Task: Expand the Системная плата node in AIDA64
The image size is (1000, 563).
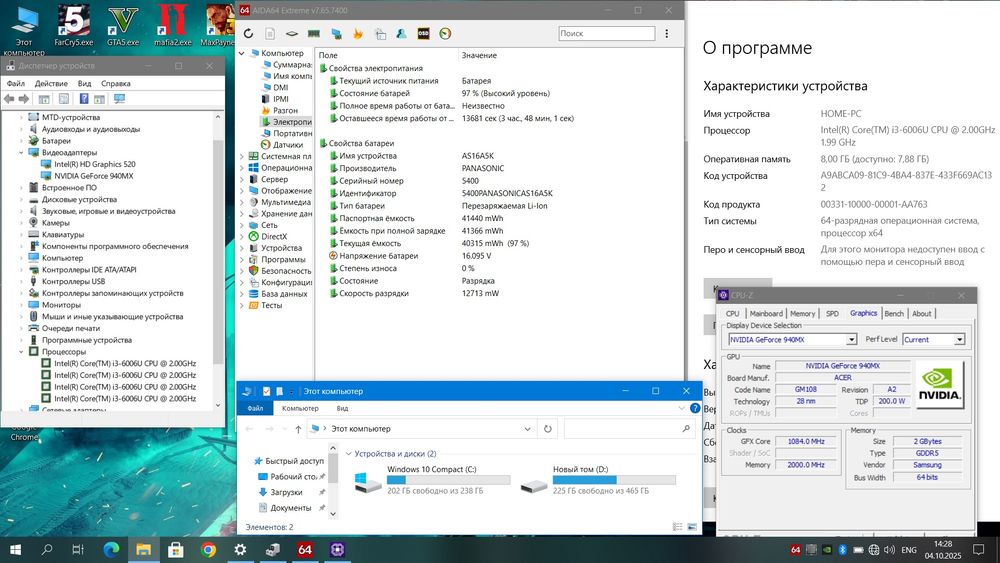Action: point(242,156)
